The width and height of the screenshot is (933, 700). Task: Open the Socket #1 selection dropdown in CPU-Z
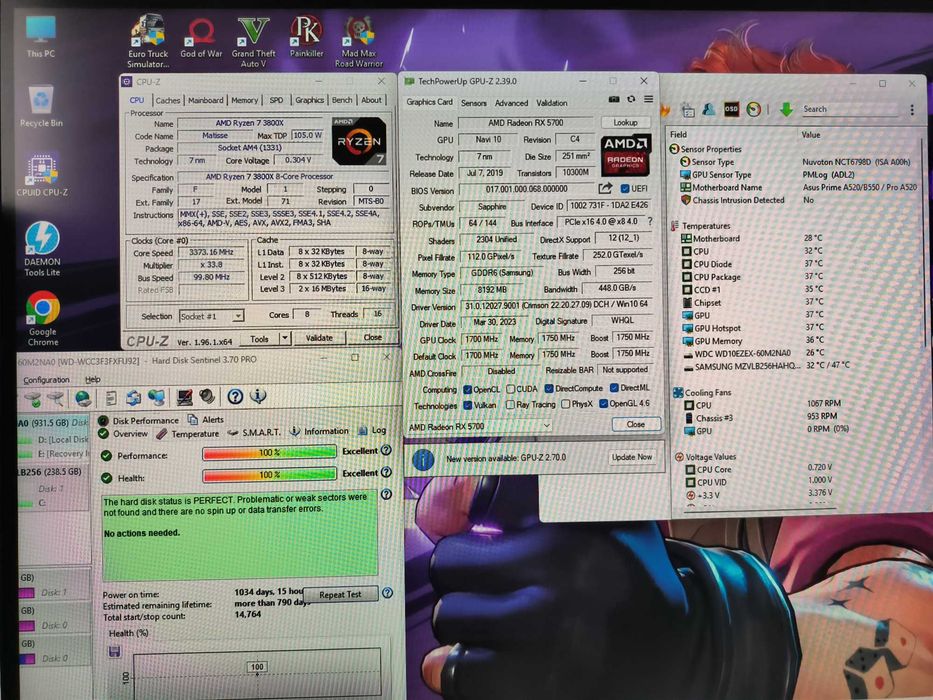[211, 316]
